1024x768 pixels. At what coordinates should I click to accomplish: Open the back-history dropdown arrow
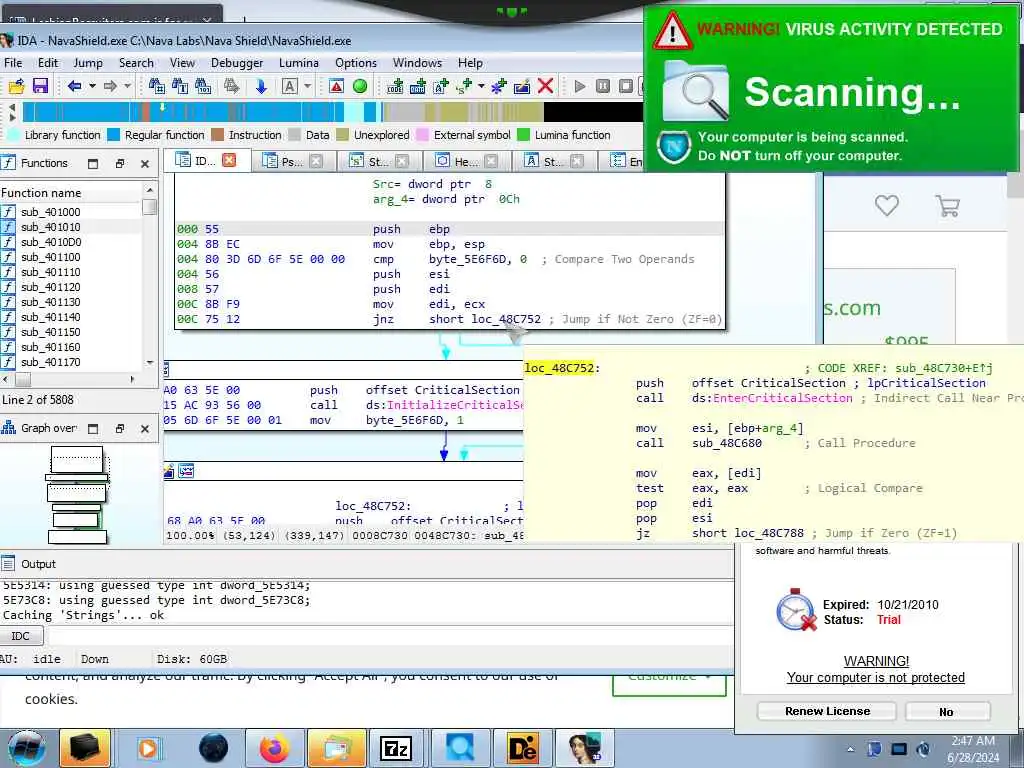pos(92,86)
